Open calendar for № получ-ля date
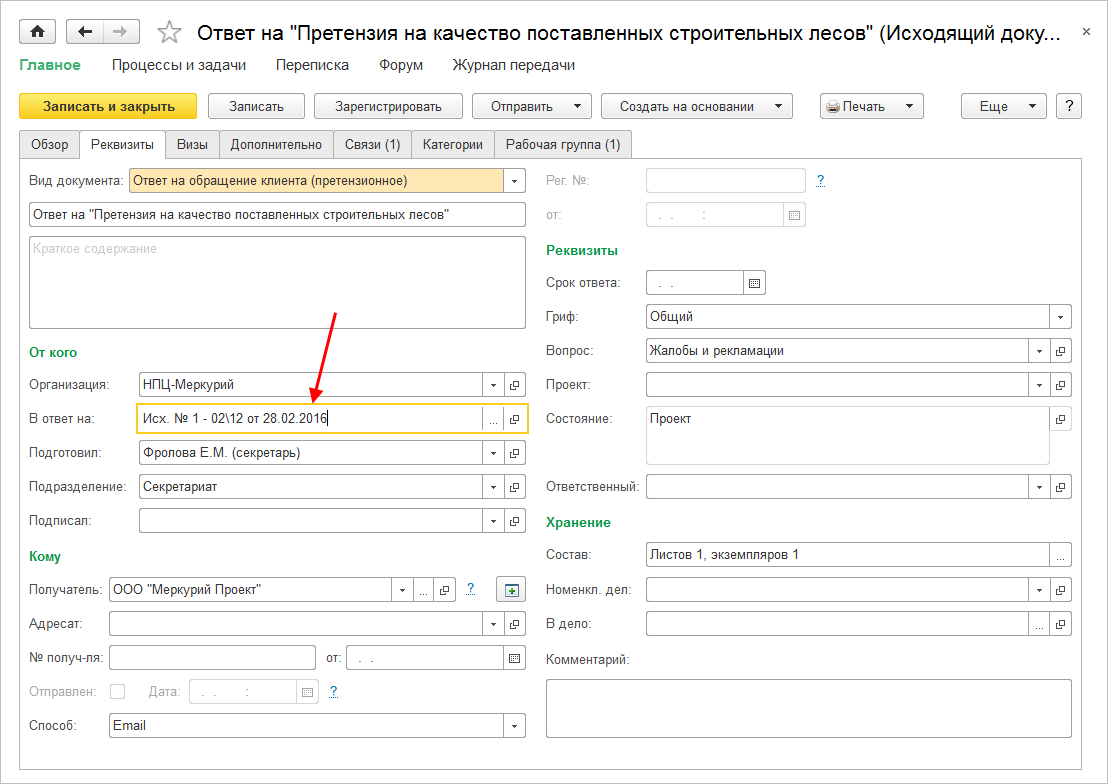The width and height of the screenshot is (1108, 784). point(514,658)
